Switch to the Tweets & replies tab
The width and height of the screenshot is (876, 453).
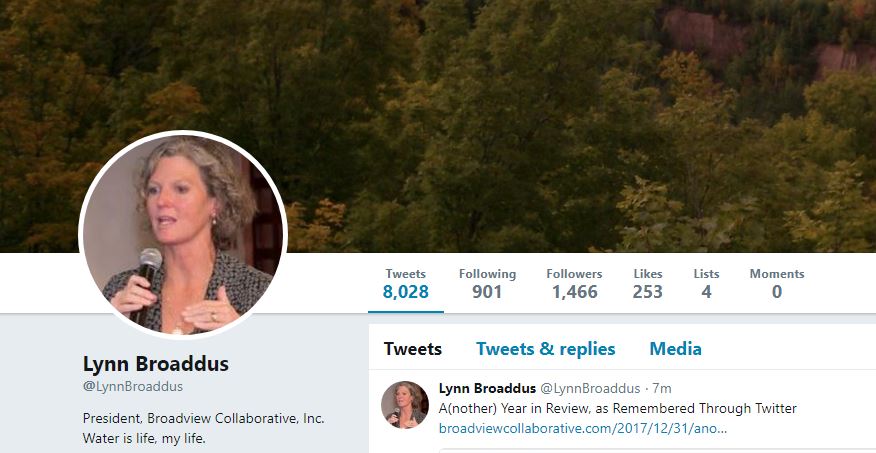545,349
